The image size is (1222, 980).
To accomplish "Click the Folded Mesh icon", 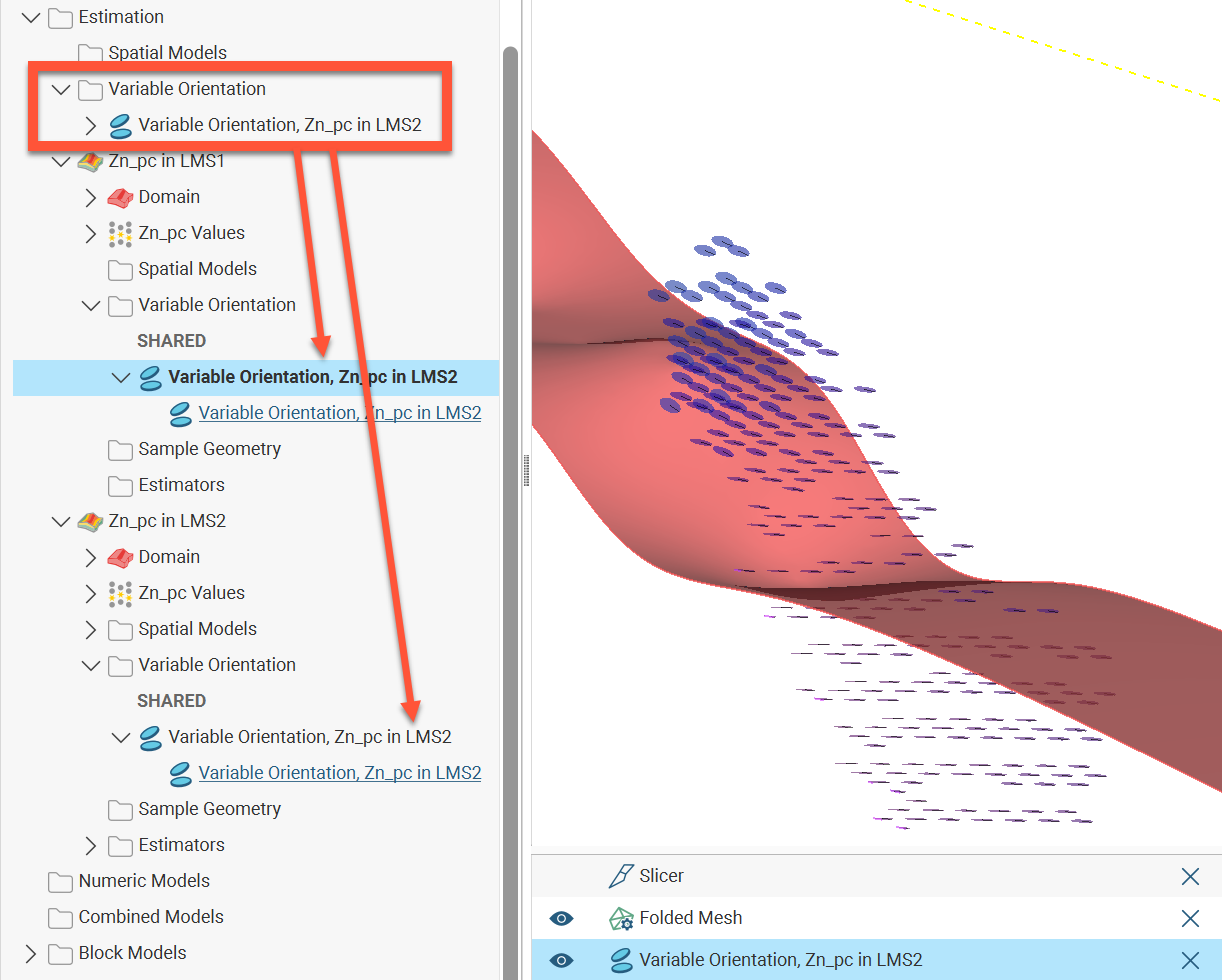I will coord(621,918).
